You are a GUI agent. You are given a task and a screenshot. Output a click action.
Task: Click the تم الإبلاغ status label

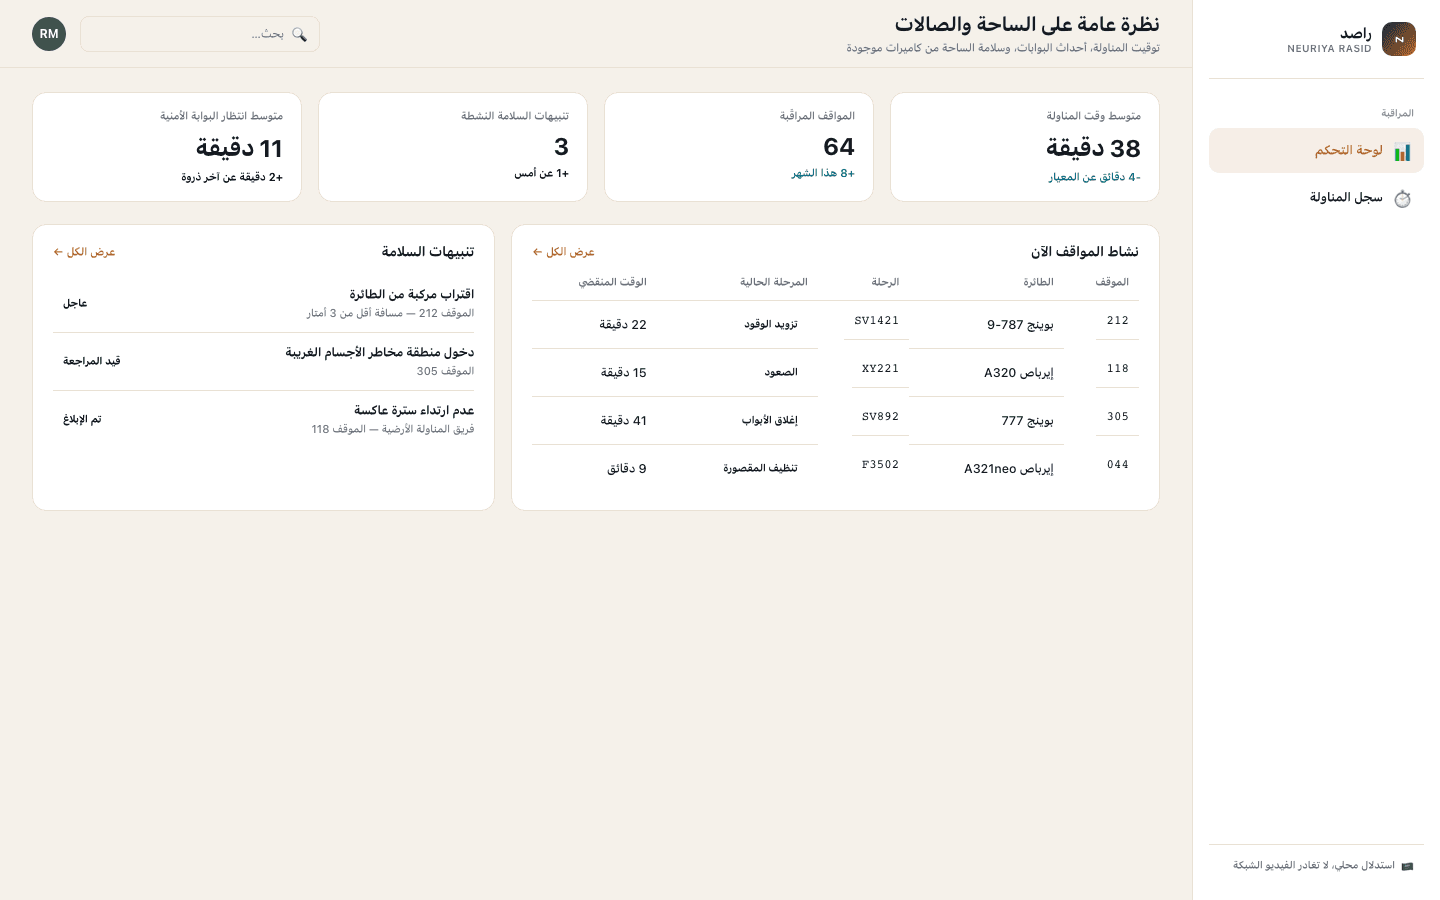[82, 419]
